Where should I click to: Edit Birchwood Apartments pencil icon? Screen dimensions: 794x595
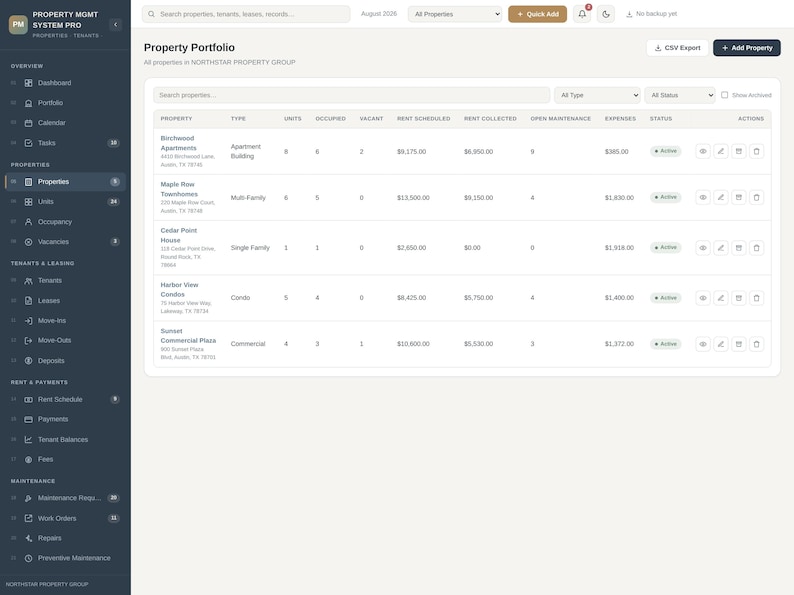(x=721, y=151)
